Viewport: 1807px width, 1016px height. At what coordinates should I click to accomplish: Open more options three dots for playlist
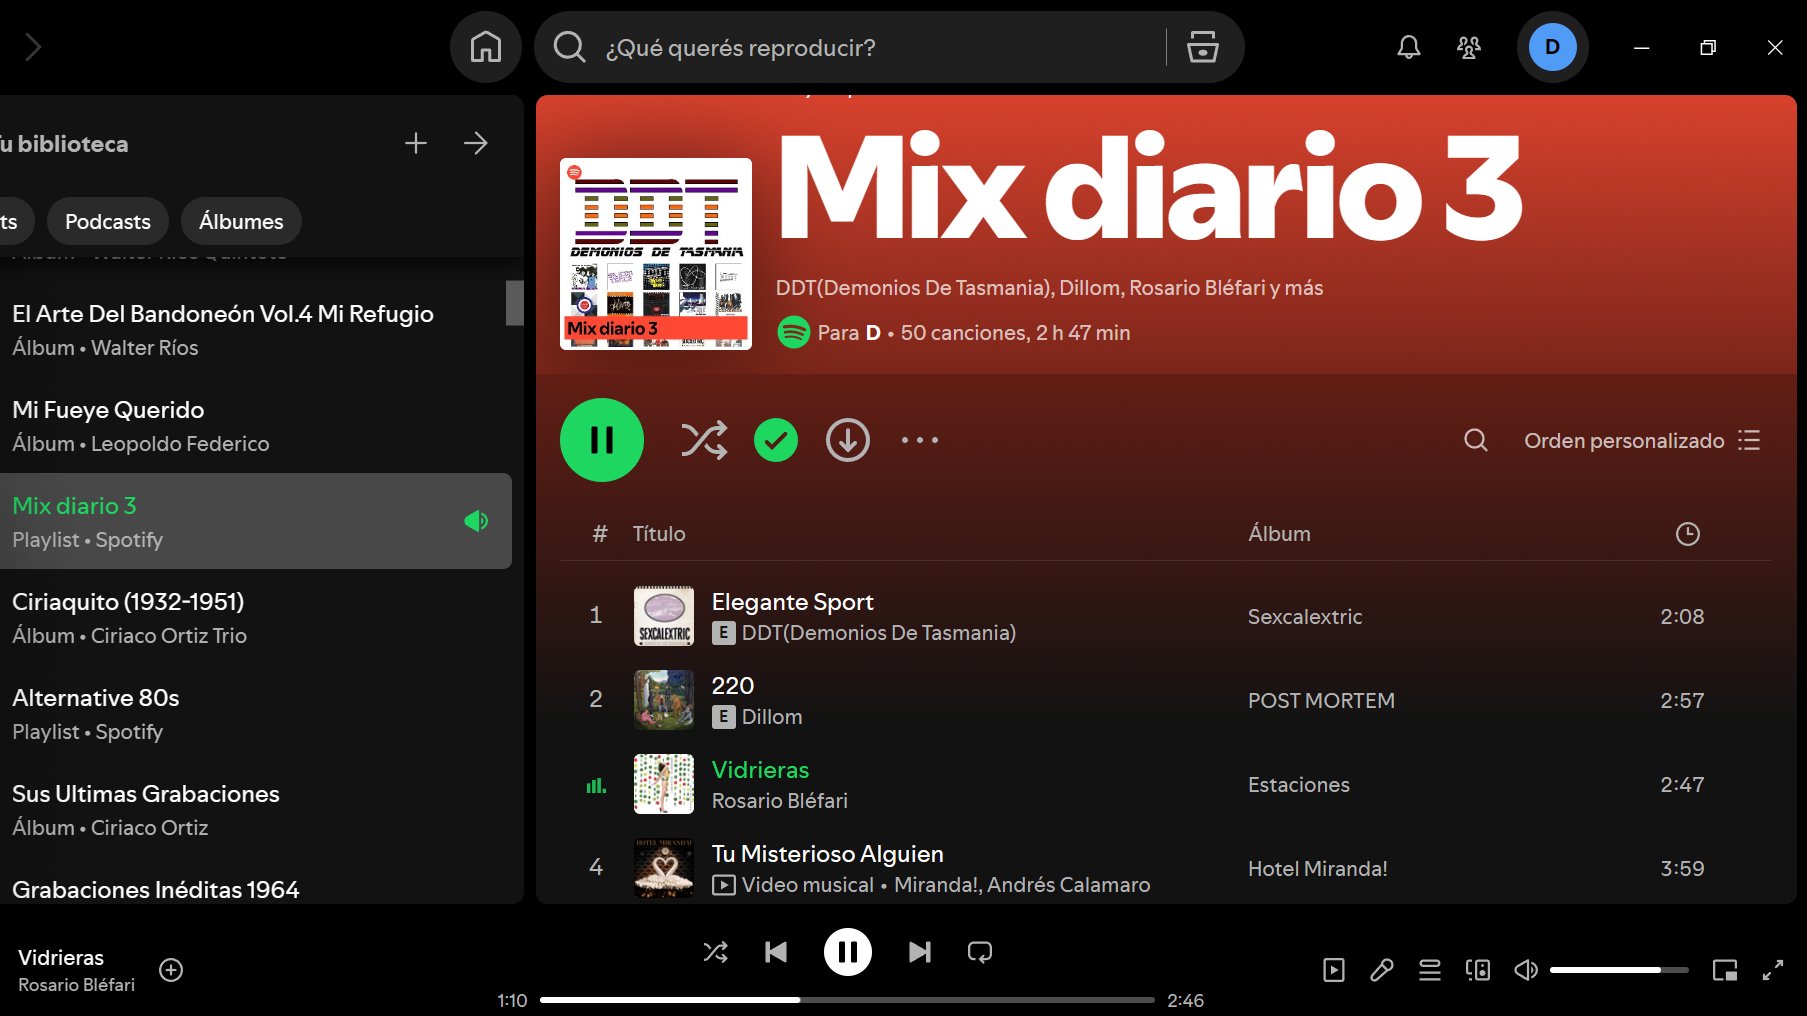tap(920, 440)
